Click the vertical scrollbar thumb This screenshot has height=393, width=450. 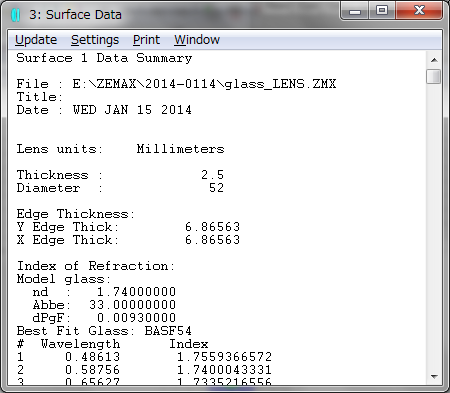point(434,76)
